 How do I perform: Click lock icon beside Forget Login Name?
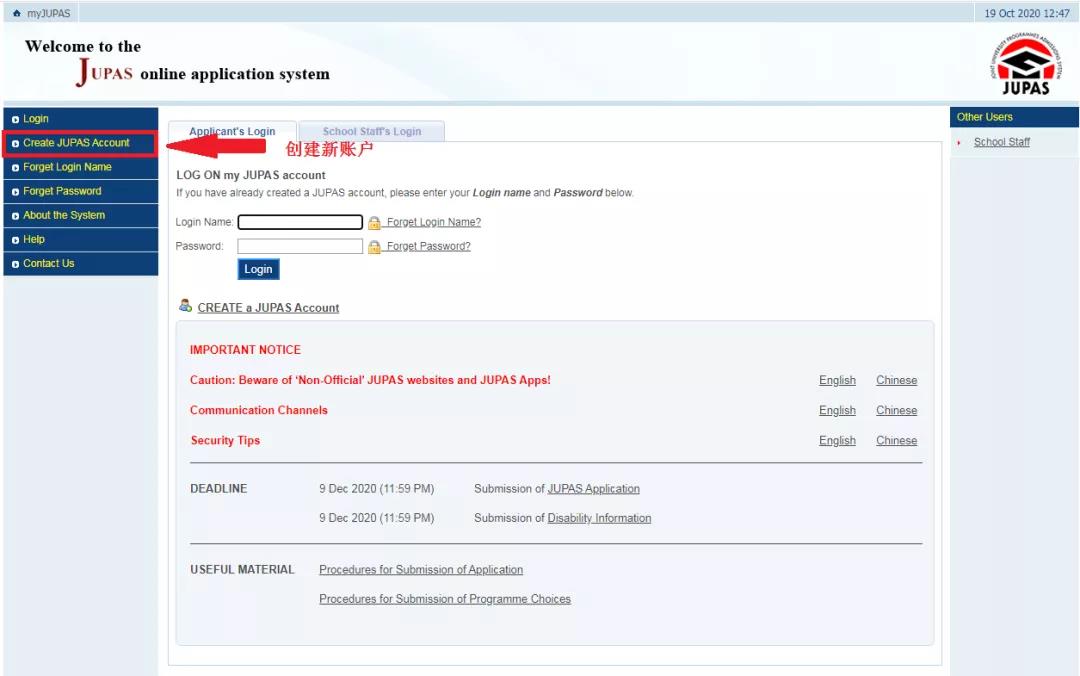pos(374,223)
